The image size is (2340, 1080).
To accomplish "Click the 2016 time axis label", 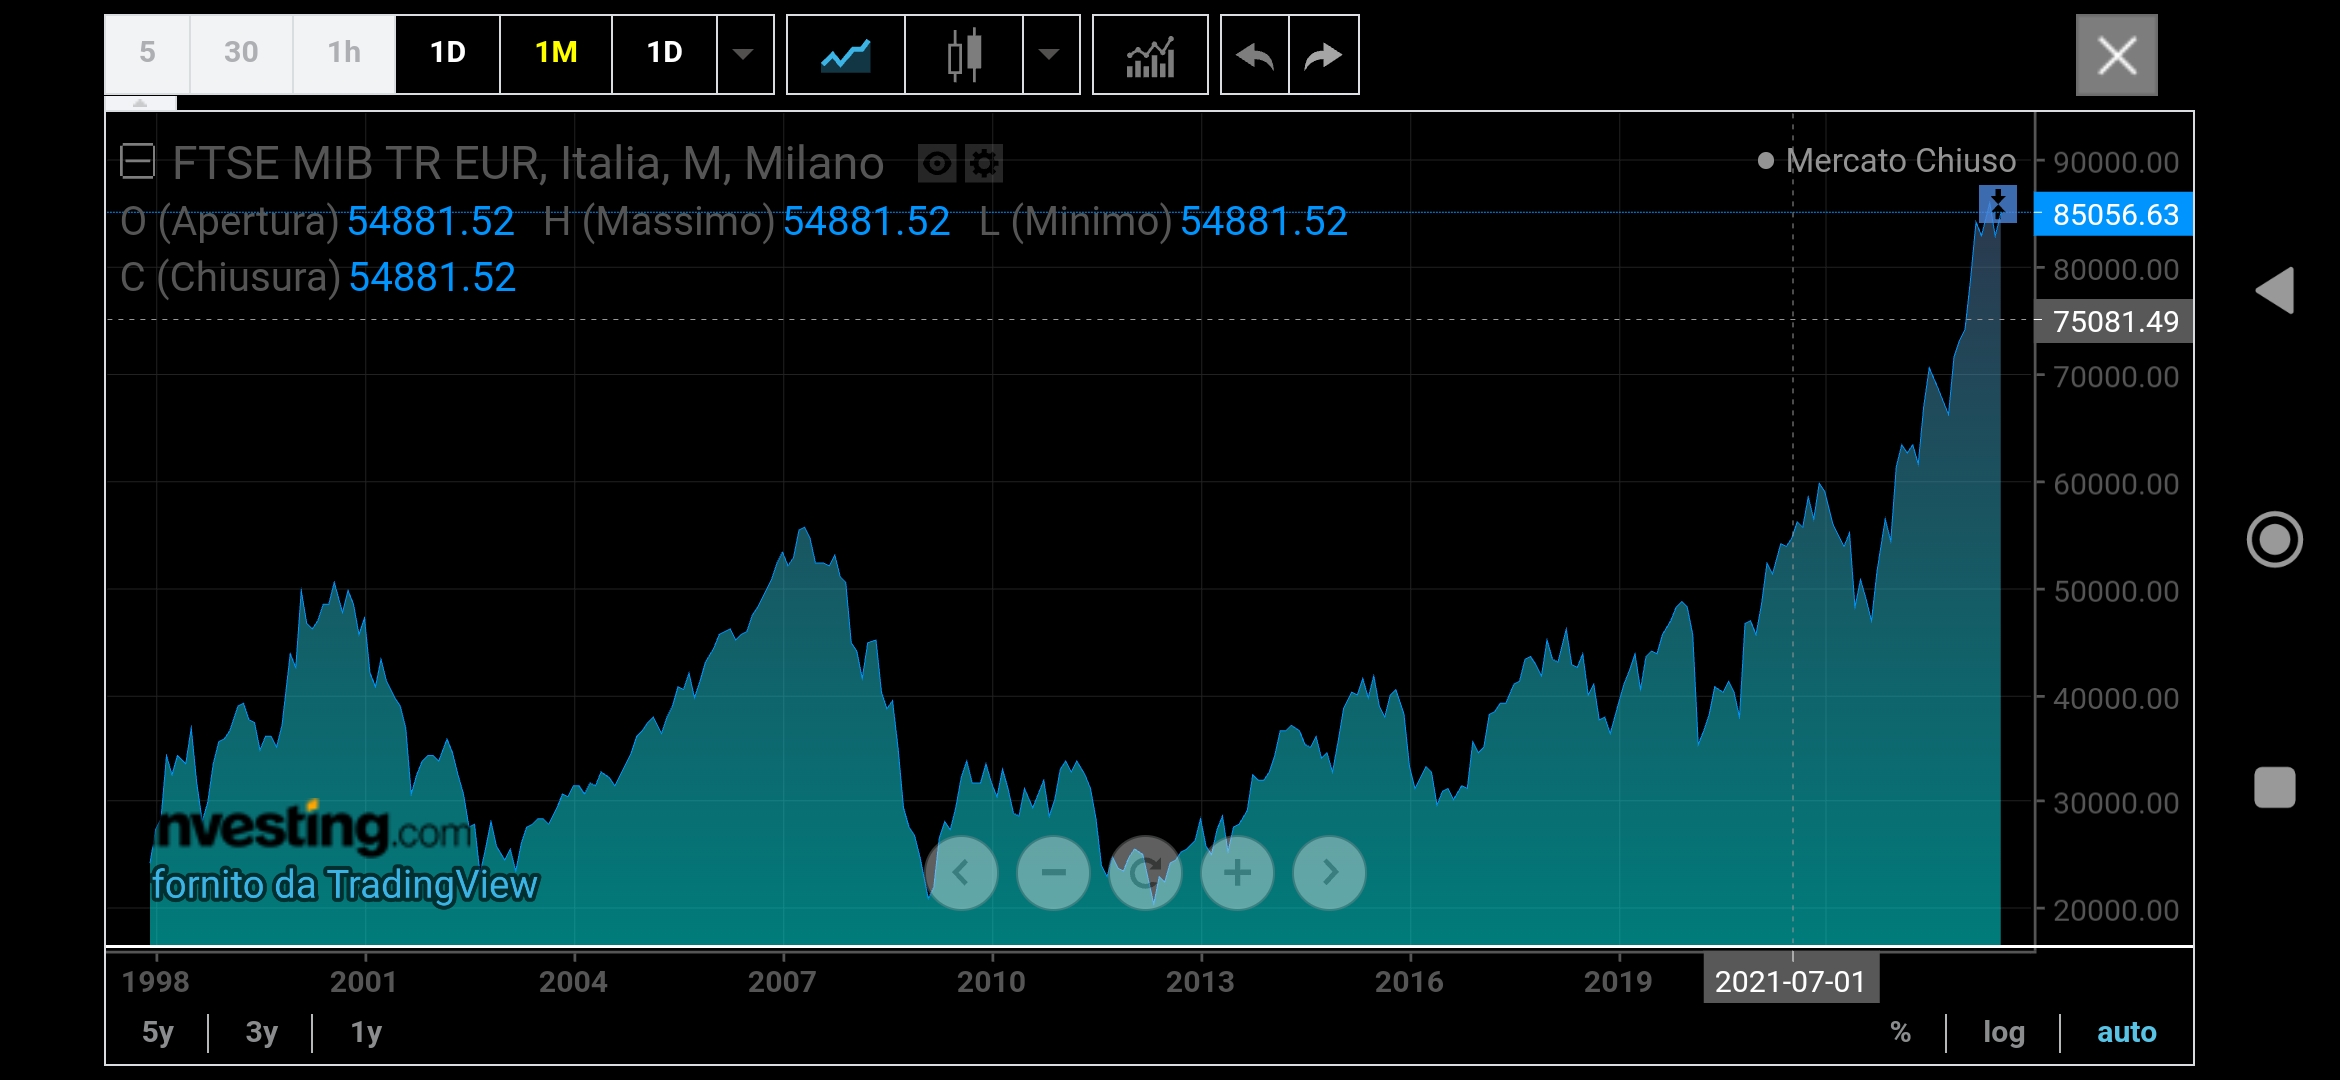I will pyautogui.click(x=1409, y=981).
